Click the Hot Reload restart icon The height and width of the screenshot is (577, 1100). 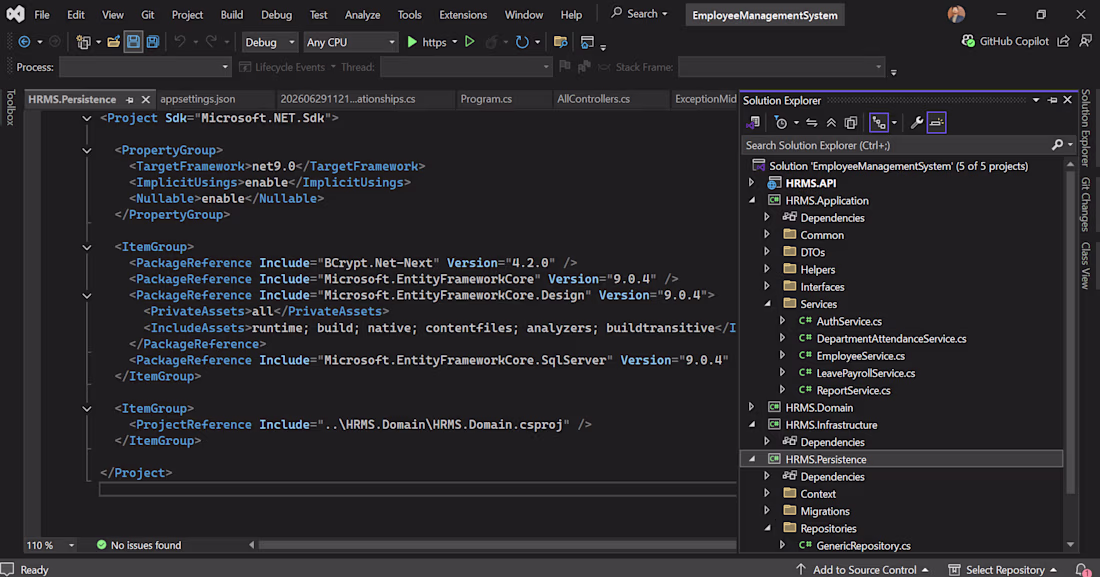(x=522, y=42)
